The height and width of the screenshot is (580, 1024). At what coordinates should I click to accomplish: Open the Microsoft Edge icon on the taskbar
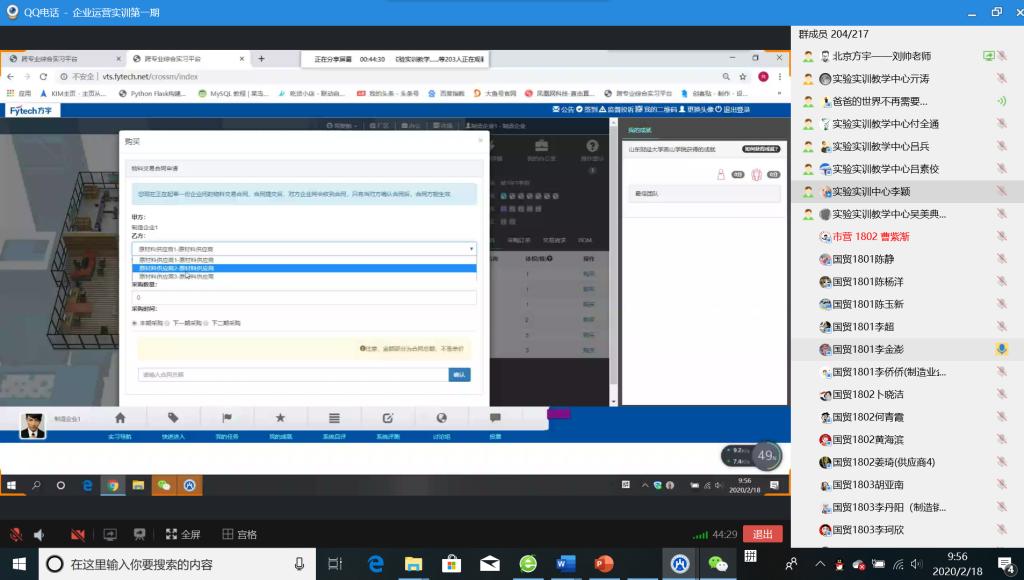point(376,564)
